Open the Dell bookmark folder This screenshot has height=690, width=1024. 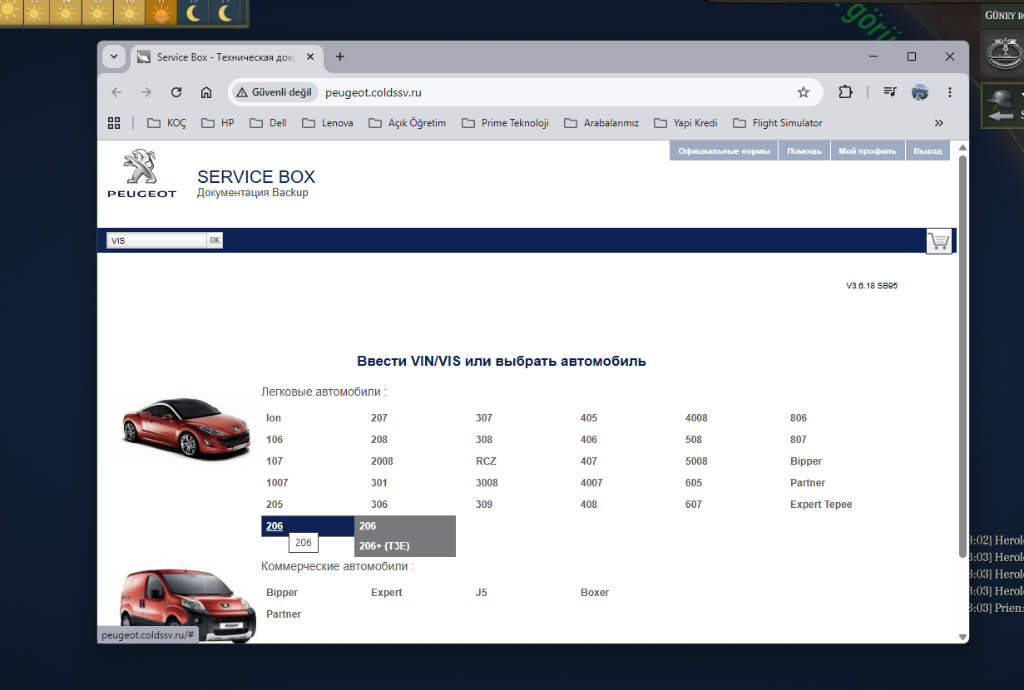[x=268, y=123]
